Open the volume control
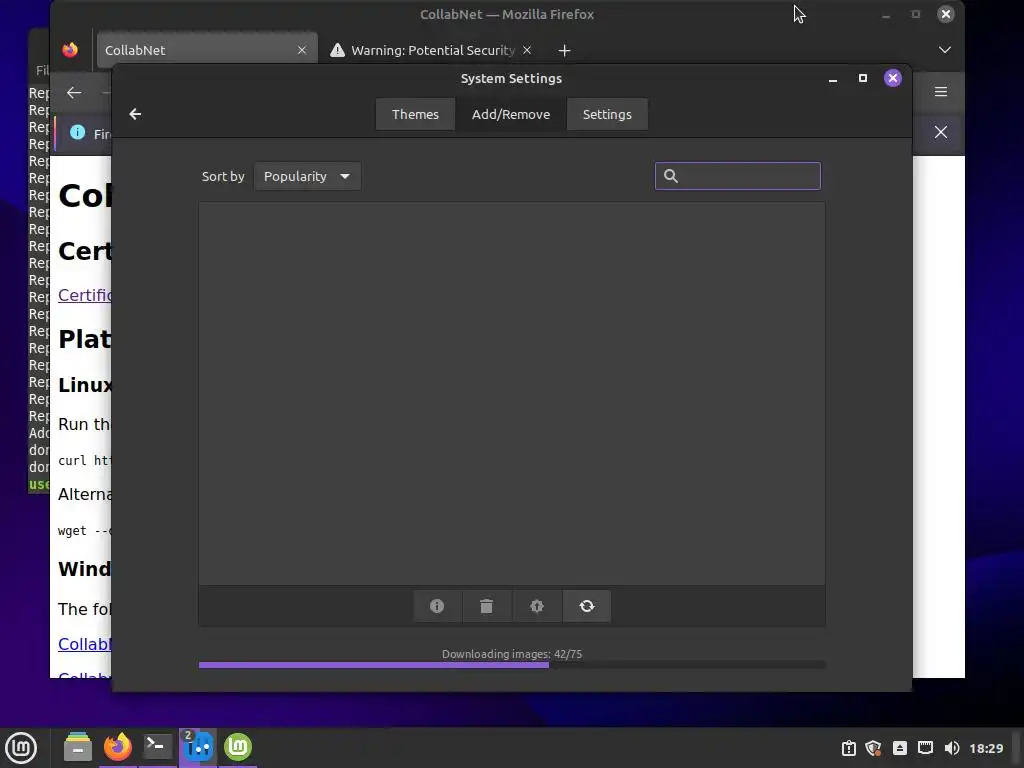1024x768 pixels. pyautogui.click(x=952, y=748)
